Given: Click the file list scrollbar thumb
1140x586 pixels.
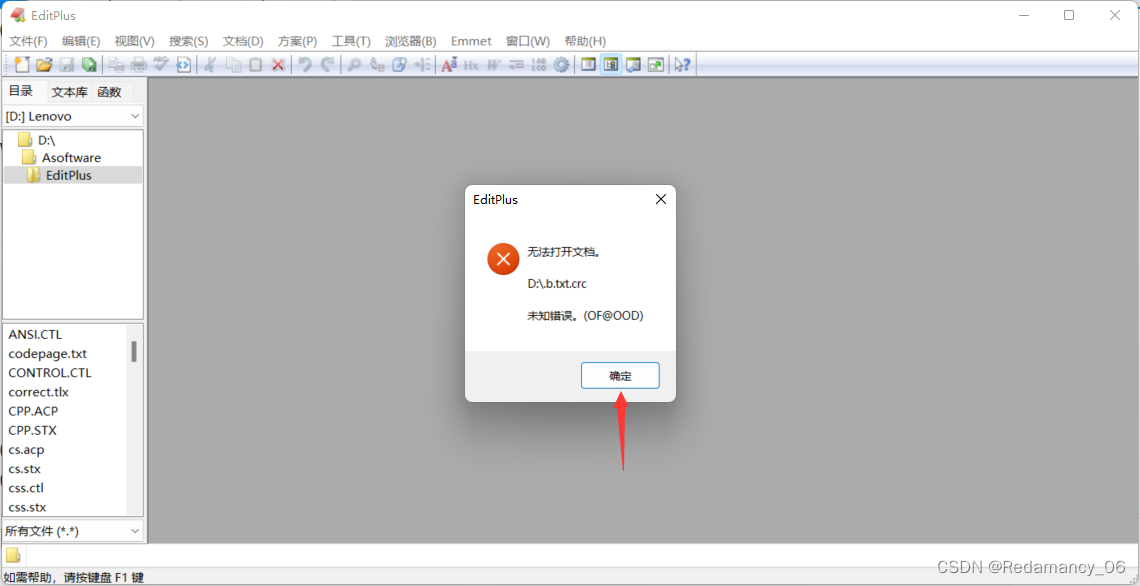Looking at the screenshot, I should point(135,351).
